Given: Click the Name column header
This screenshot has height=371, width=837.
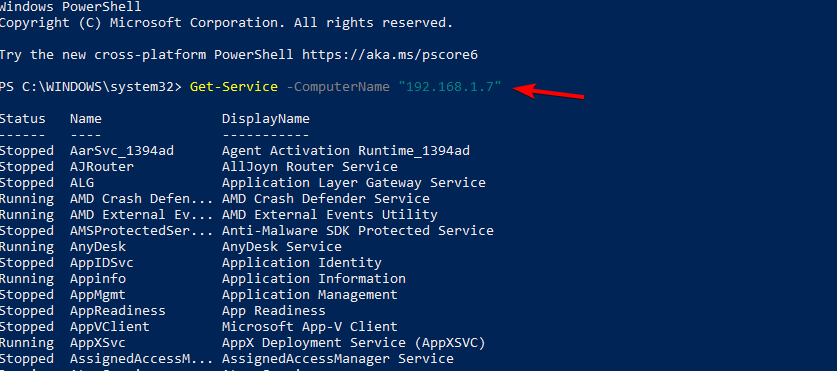Looking at the screenshot, I should coord(86,119).
